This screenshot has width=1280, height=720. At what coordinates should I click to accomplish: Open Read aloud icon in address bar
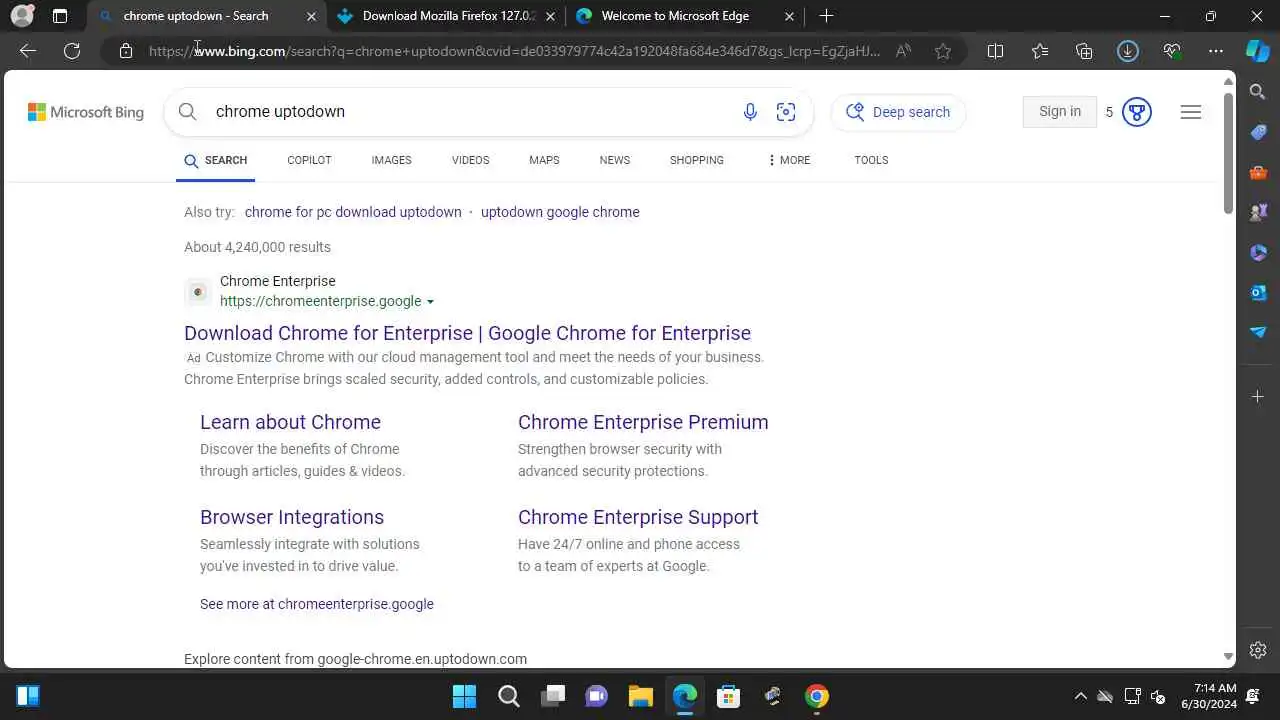pyautogui.click(x=903, y=51)
